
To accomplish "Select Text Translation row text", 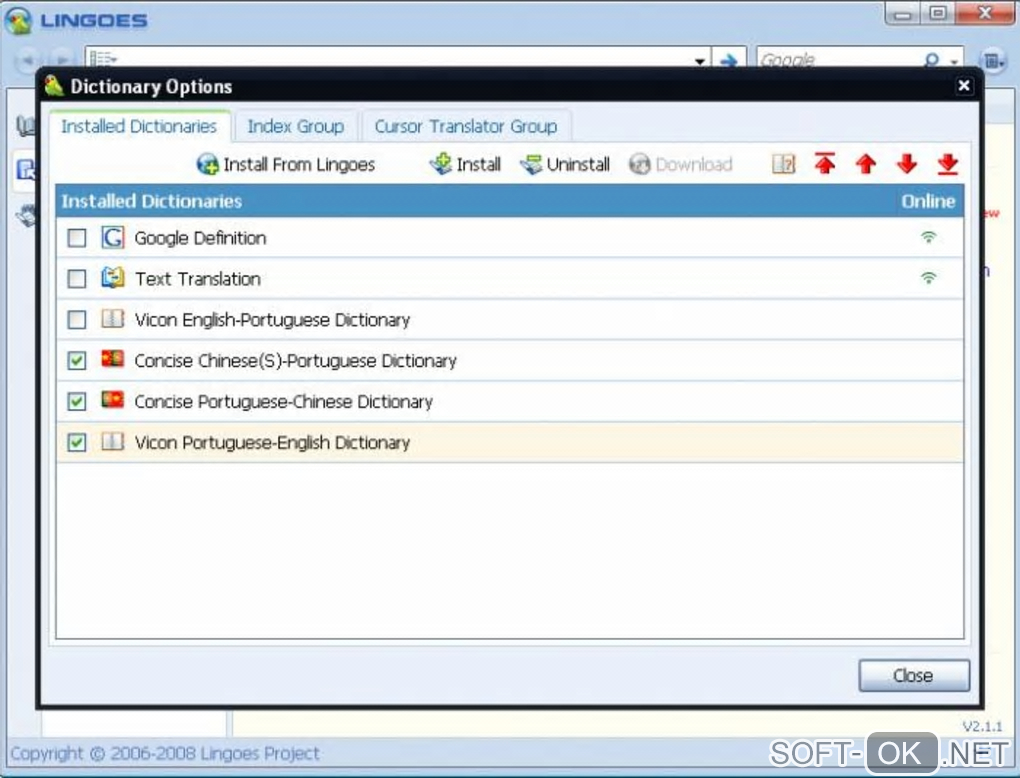I will click(x=198, y=279).
